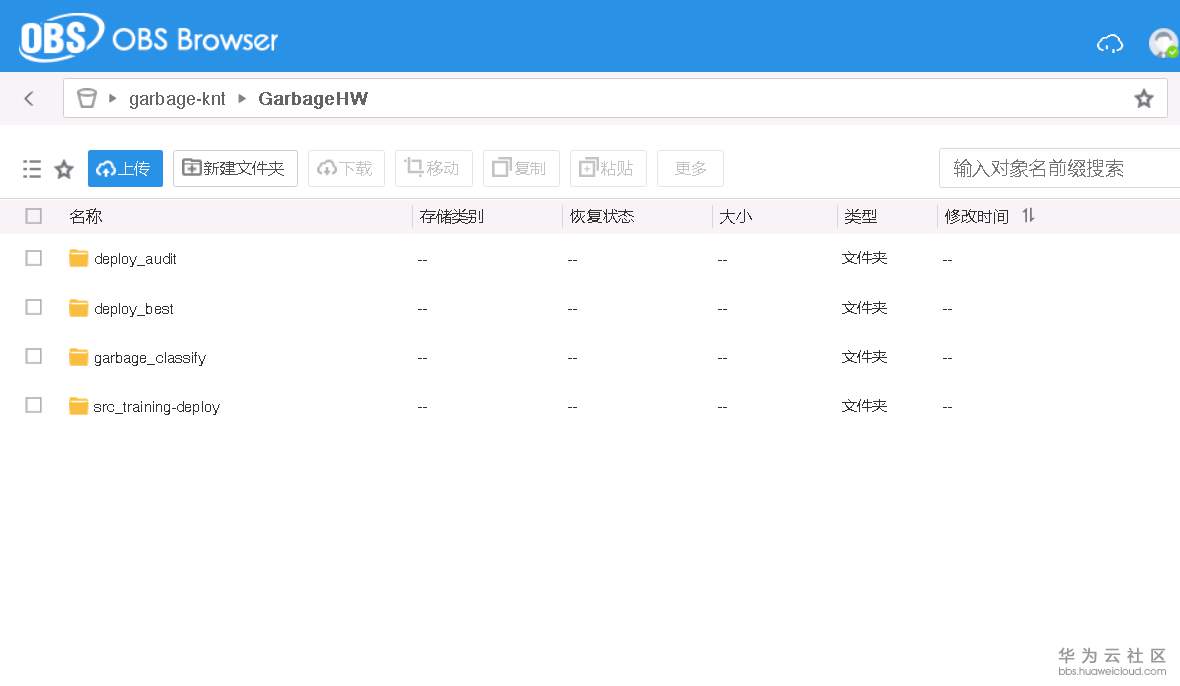Click the 名称 column header
This screenshot has height=686, width=1180.
[86, 217]
